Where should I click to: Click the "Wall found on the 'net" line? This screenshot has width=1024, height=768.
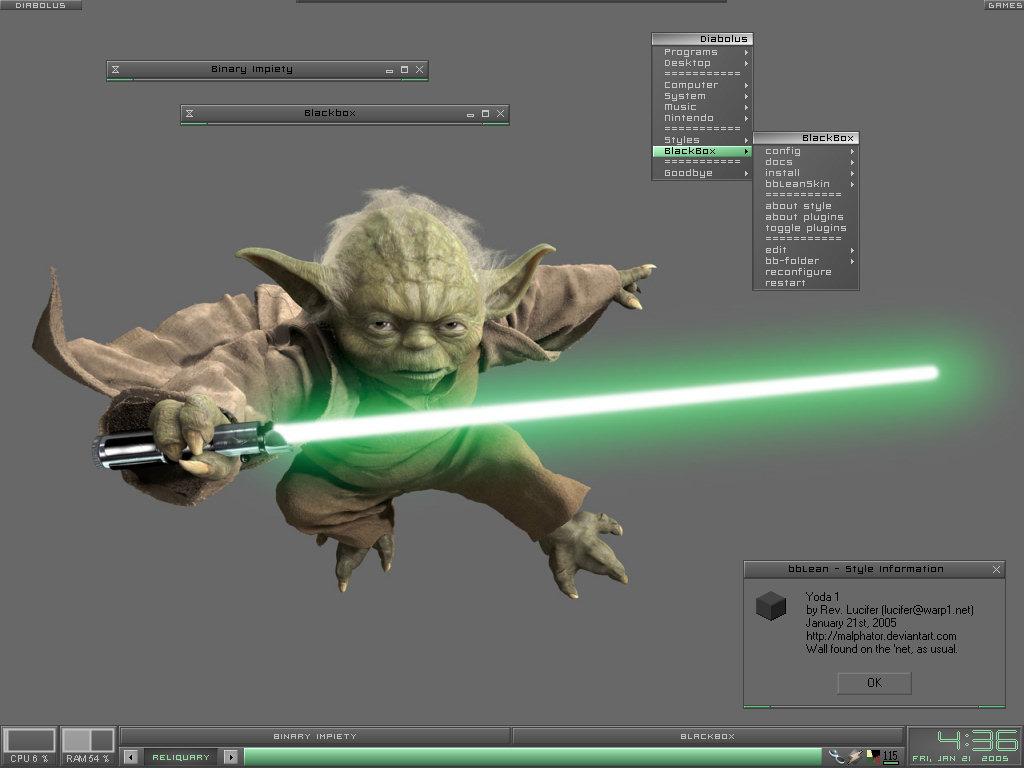(x=882, y=649)
